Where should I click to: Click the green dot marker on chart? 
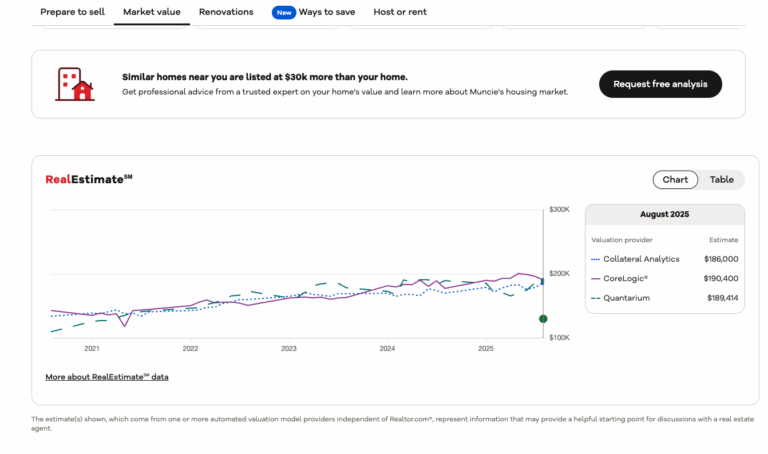pyautogui.click(x=543, y=319)
